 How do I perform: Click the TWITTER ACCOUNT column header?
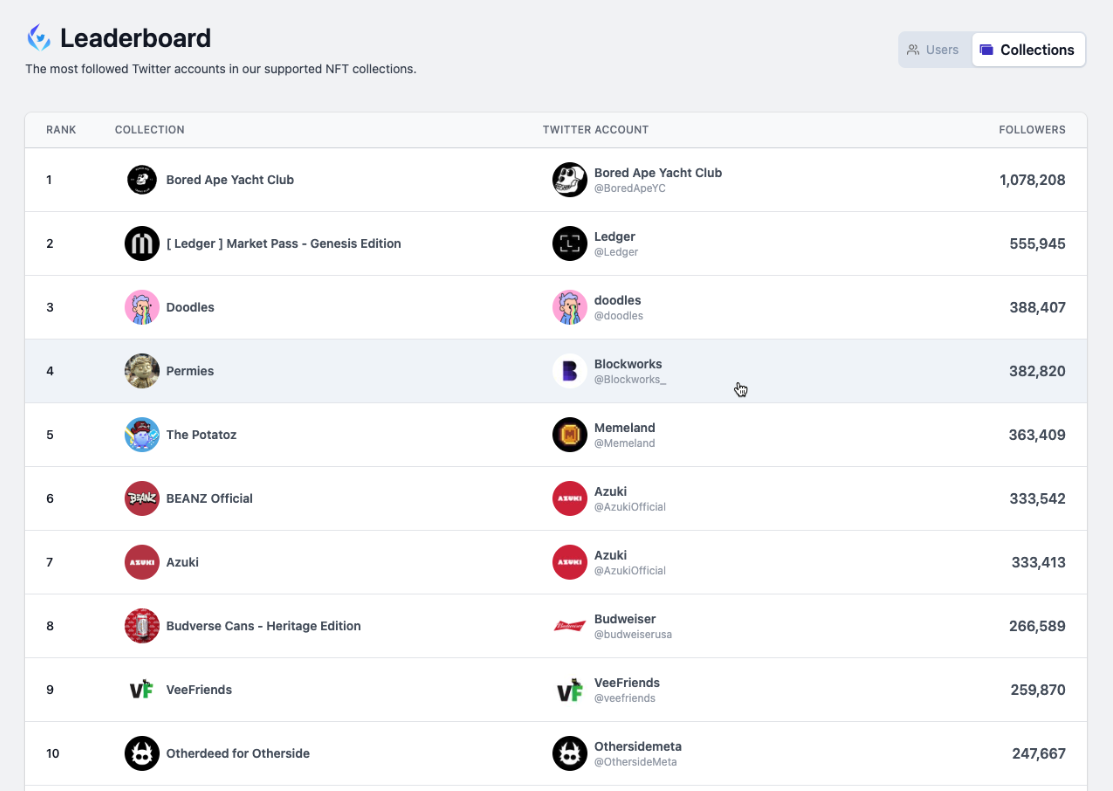[596, 130]
